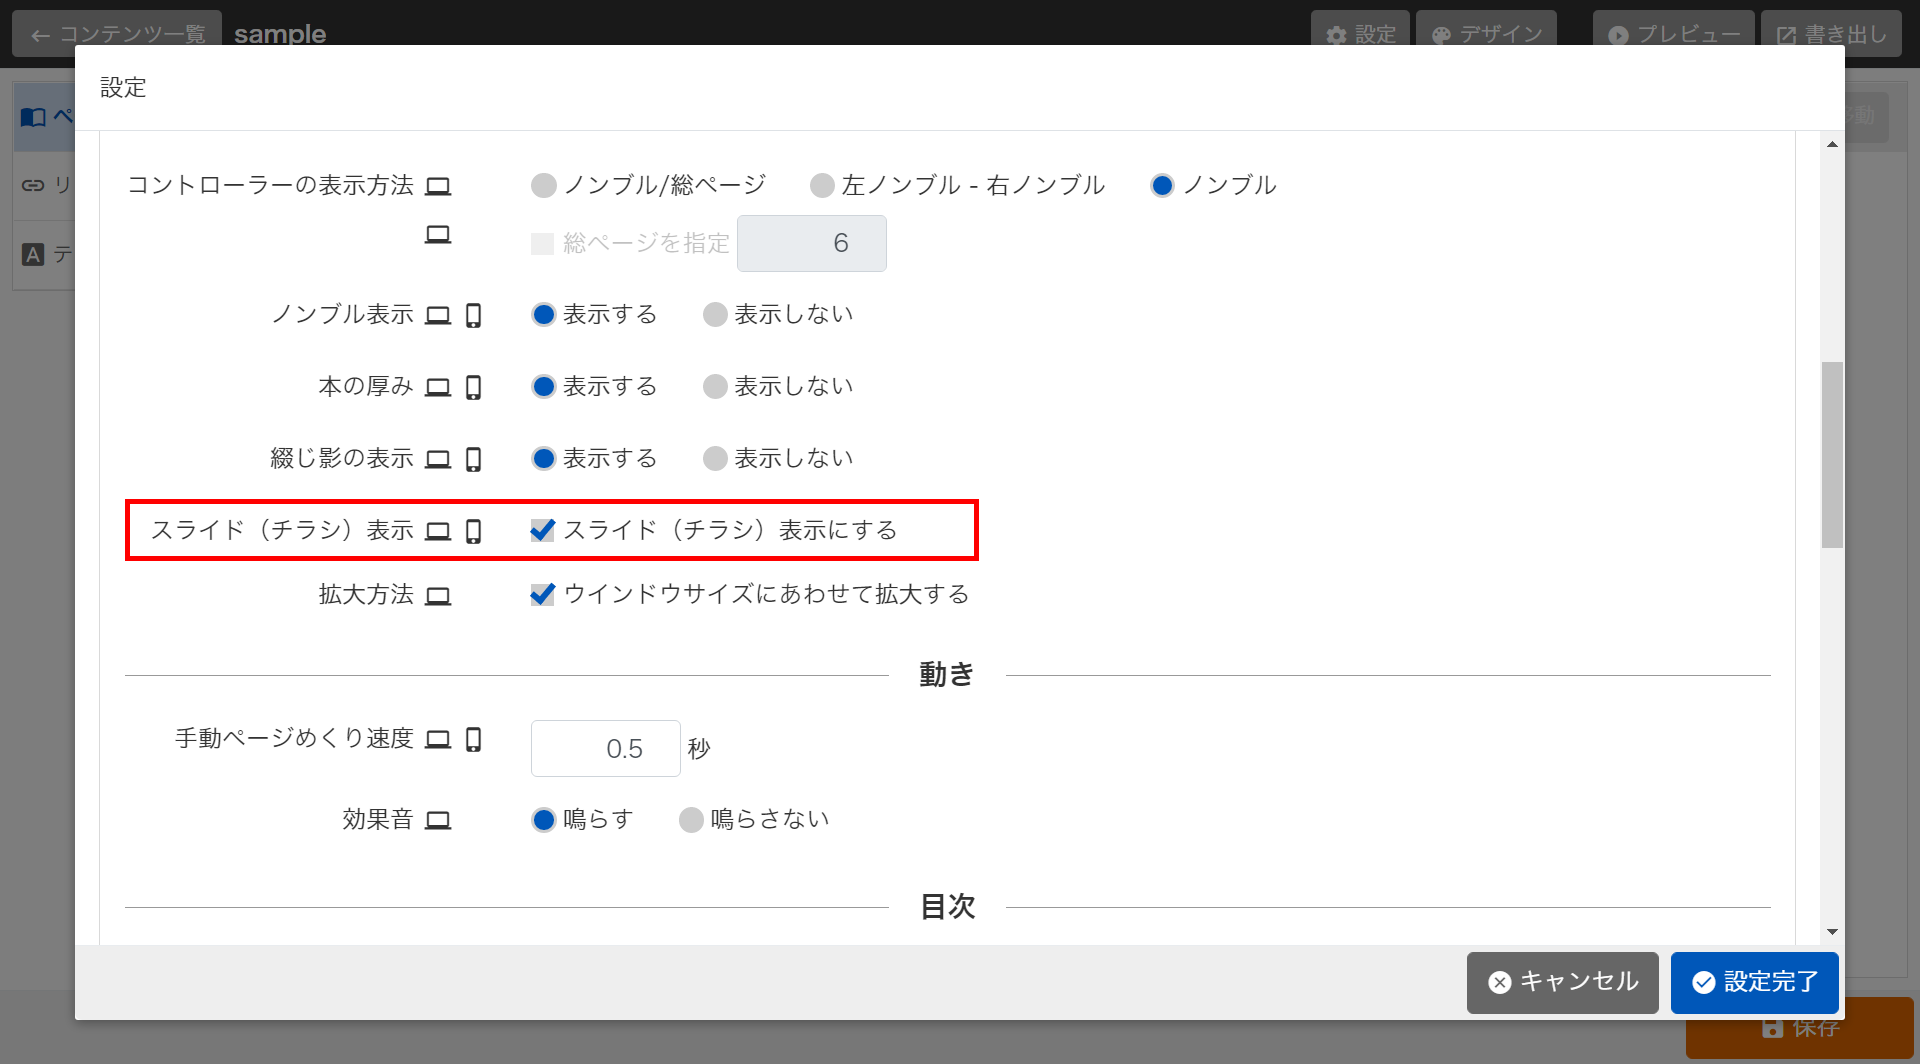Uncheck スライド（チラシ）表示にする checkbox

(x=543, y=530)
